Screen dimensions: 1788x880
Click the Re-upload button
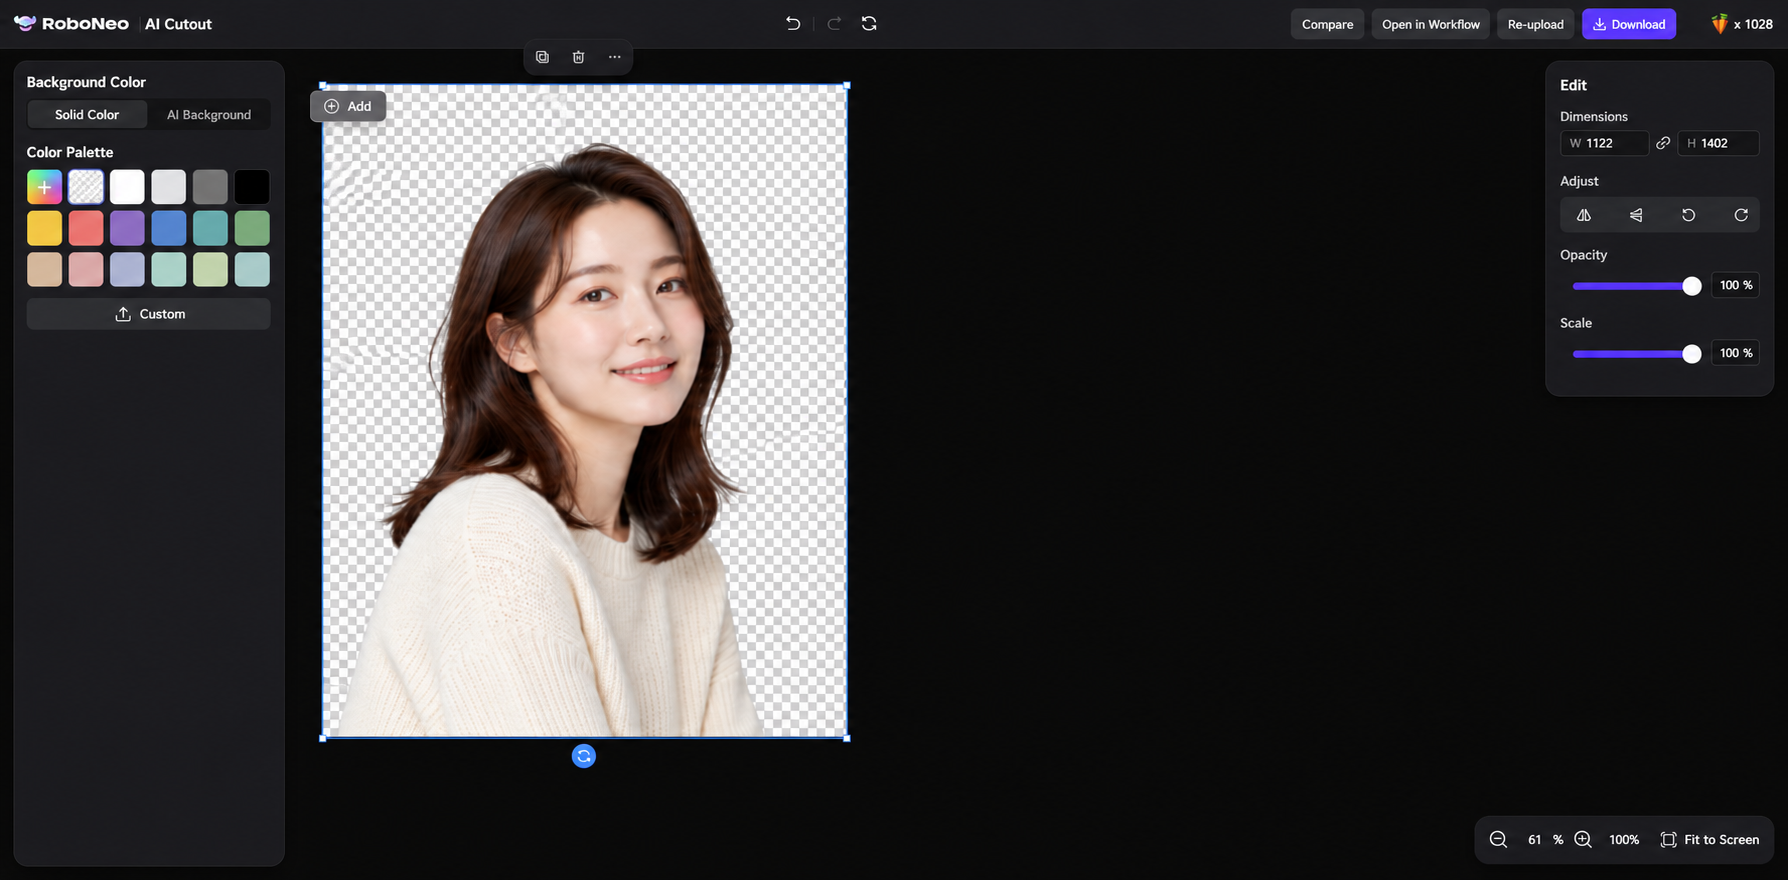coord(1536,24)
